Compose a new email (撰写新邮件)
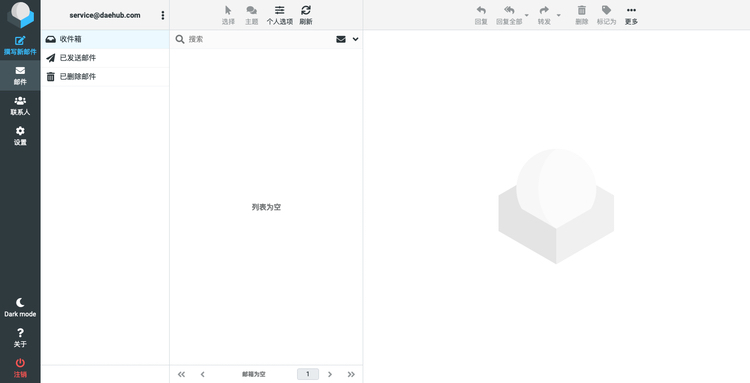This screenshot has width=750, height=383. point(20,45)
